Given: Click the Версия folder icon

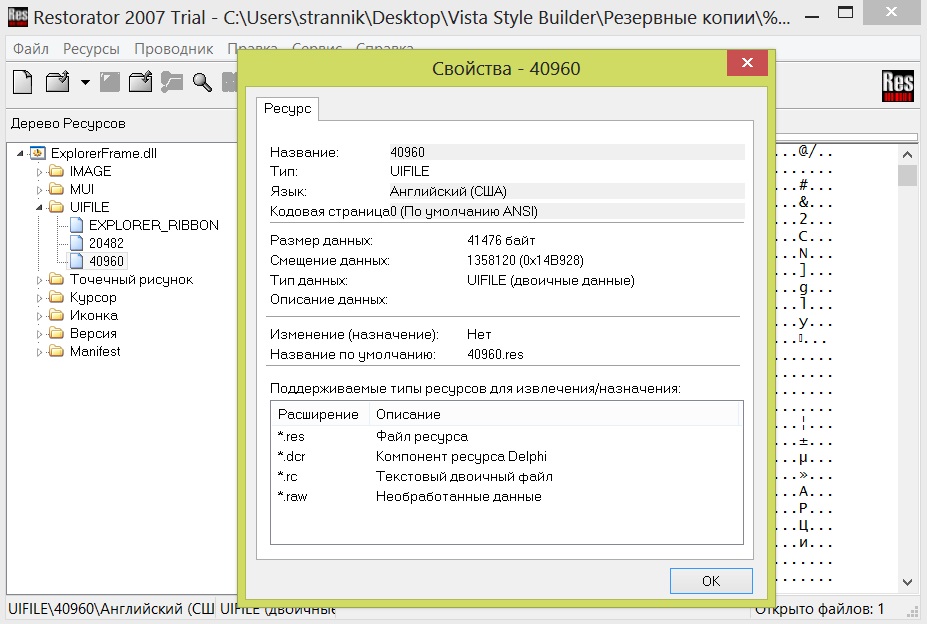Looking at the screenshot, I should [x=56, y=334].
